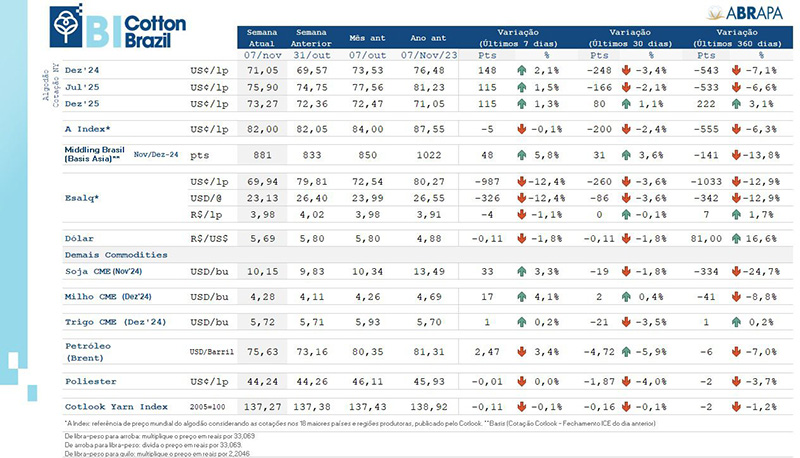Viewport: 800px width, 458px height.
Task: Click green arrow next to Dólar 16,6%
Action: (x=736, y=238)
